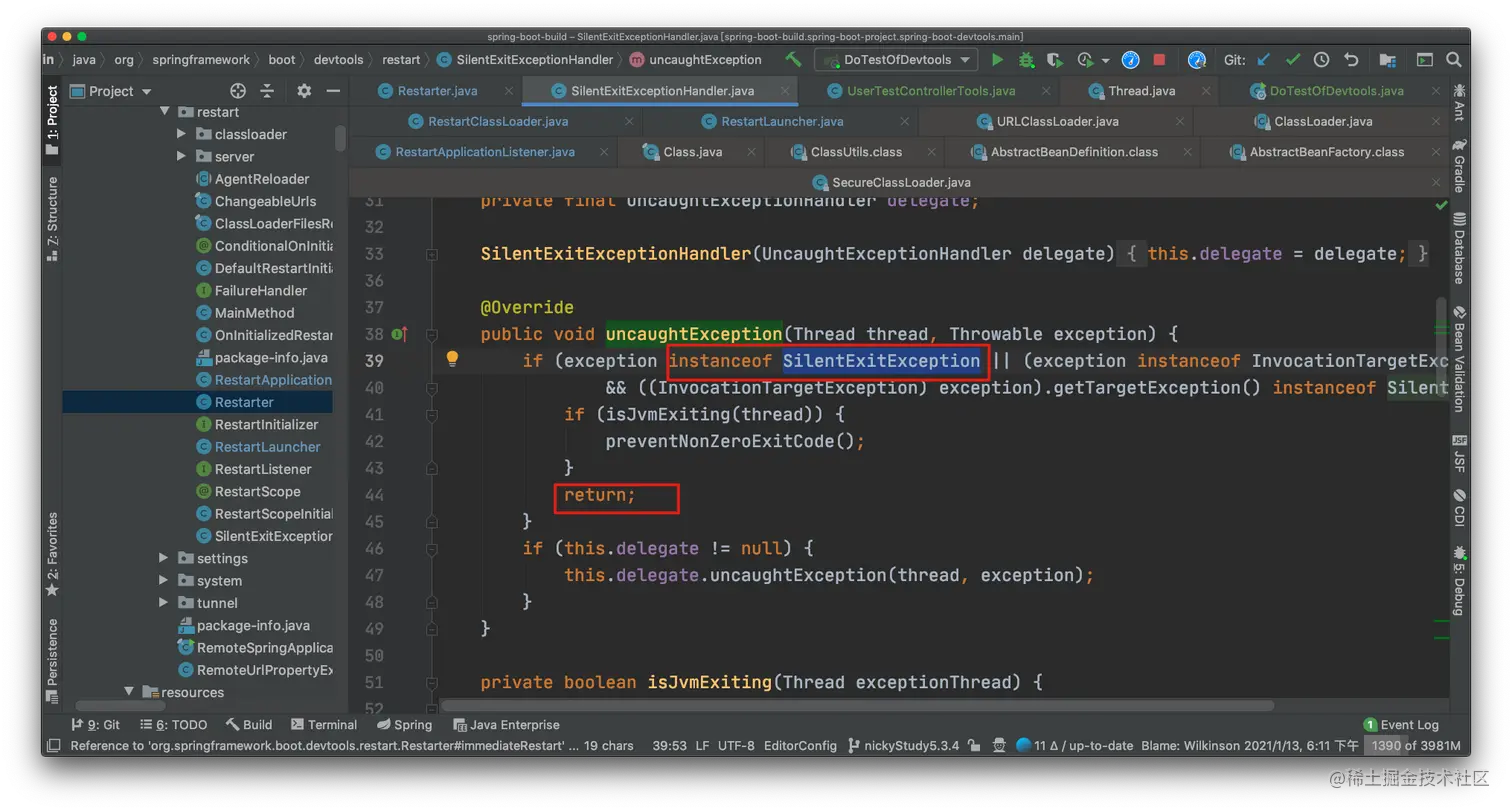The height and width of the screenshot is (811, 1512).
Task: Toggle read-only lock icon in status bar
Action: coord(974,746)
